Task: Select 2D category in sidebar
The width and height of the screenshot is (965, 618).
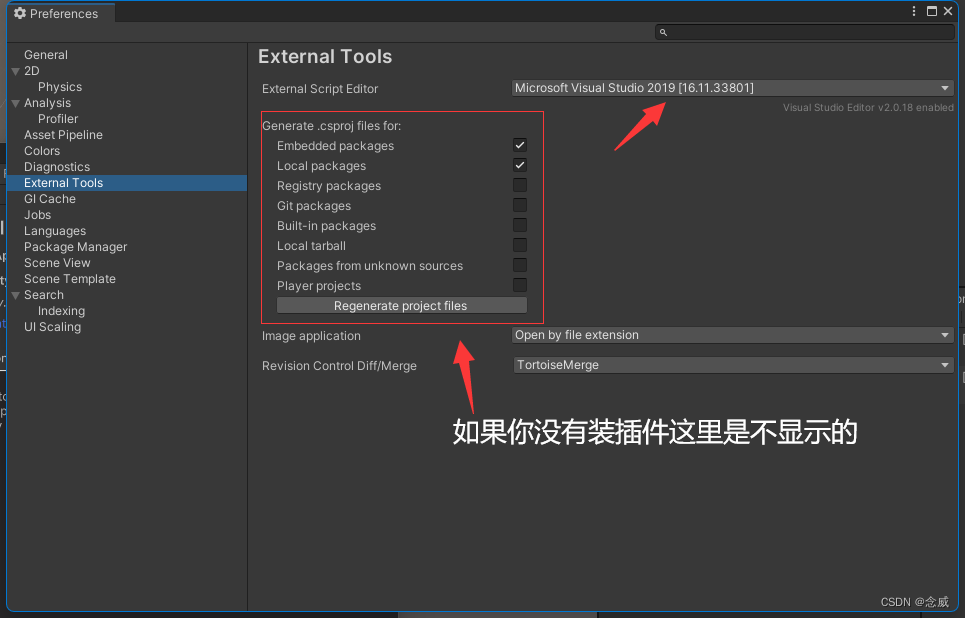Action: [x=31, y=71]
